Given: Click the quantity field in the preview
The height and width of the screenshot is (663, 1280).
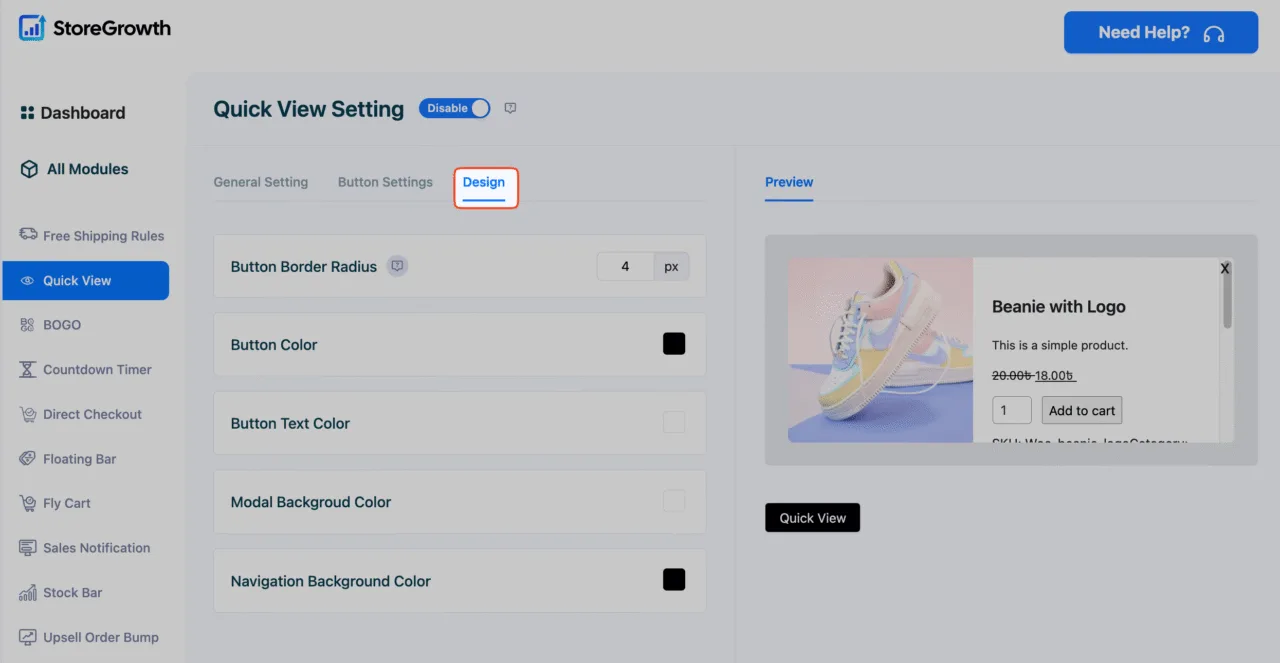Looking at the screenshot, I should 1011,410.
